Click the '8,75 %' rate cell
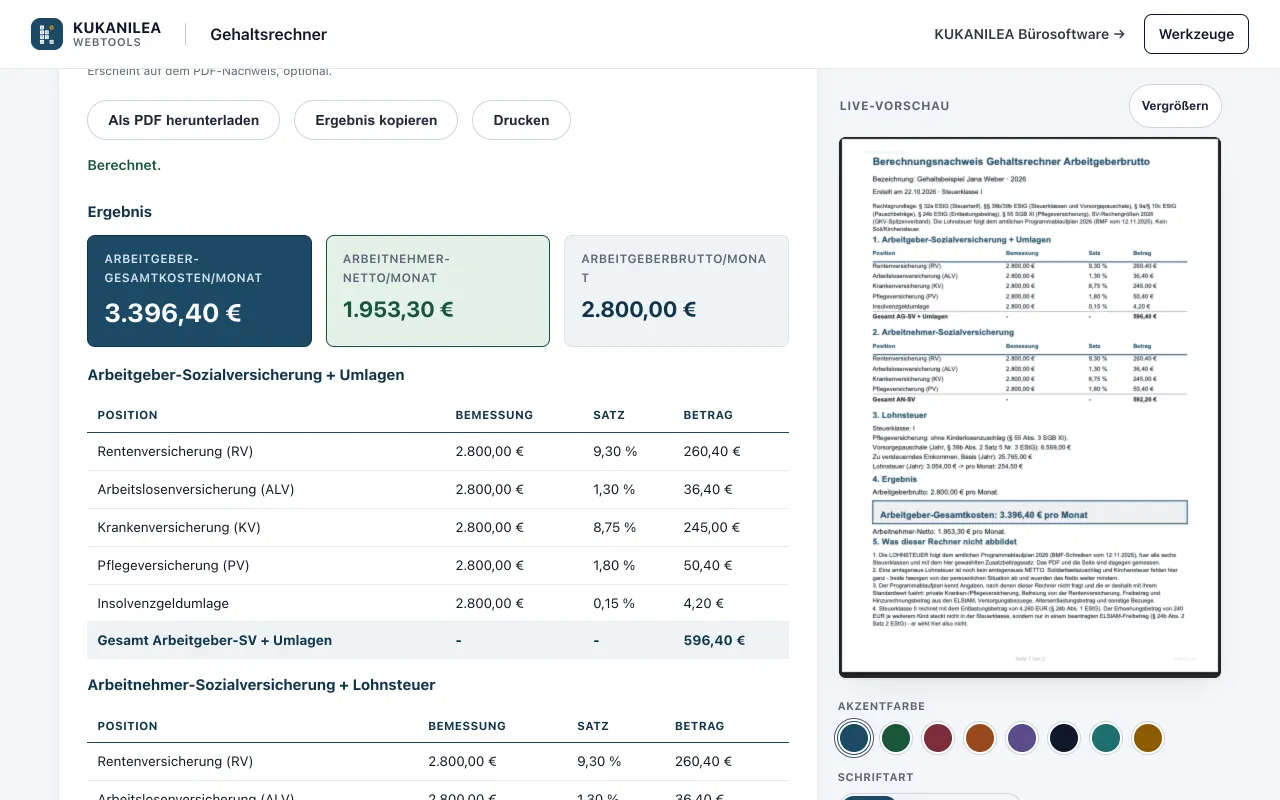Viewport: 1280px width, 800px height. click(614, 527)
